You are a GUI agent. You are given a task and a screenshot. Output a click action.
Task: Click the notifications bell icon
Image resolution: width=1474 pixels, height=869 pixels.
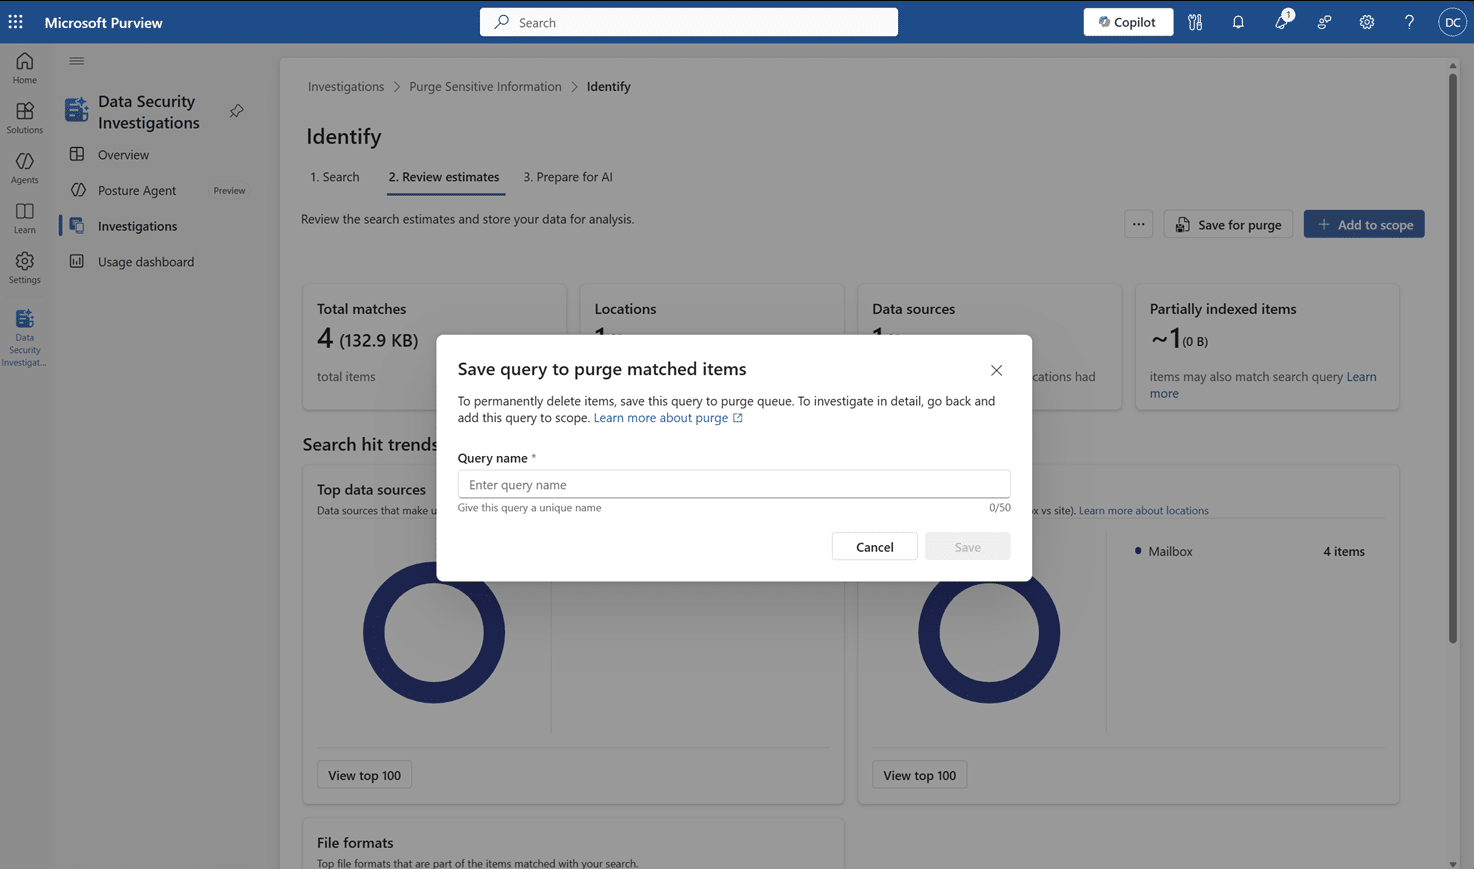click(1238, 22)
